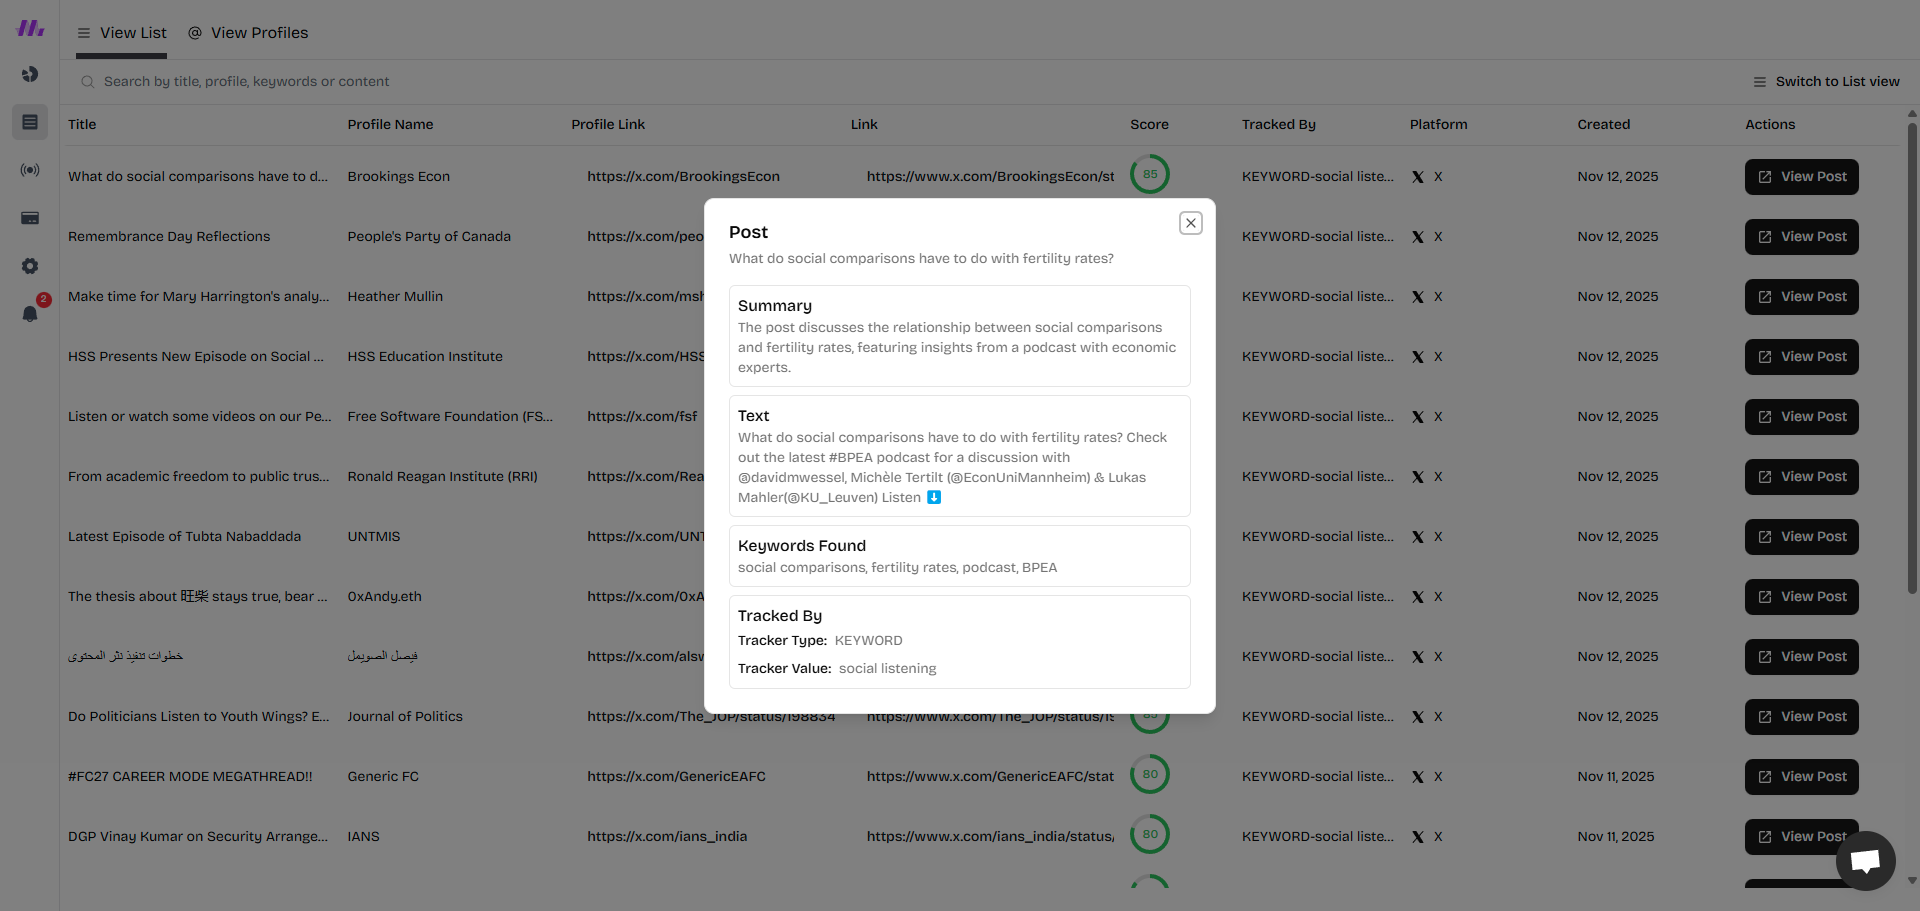Viewport: 1920px width, 911px height.
Task: Open the billing card icon in sidebar
Action: 30,218
